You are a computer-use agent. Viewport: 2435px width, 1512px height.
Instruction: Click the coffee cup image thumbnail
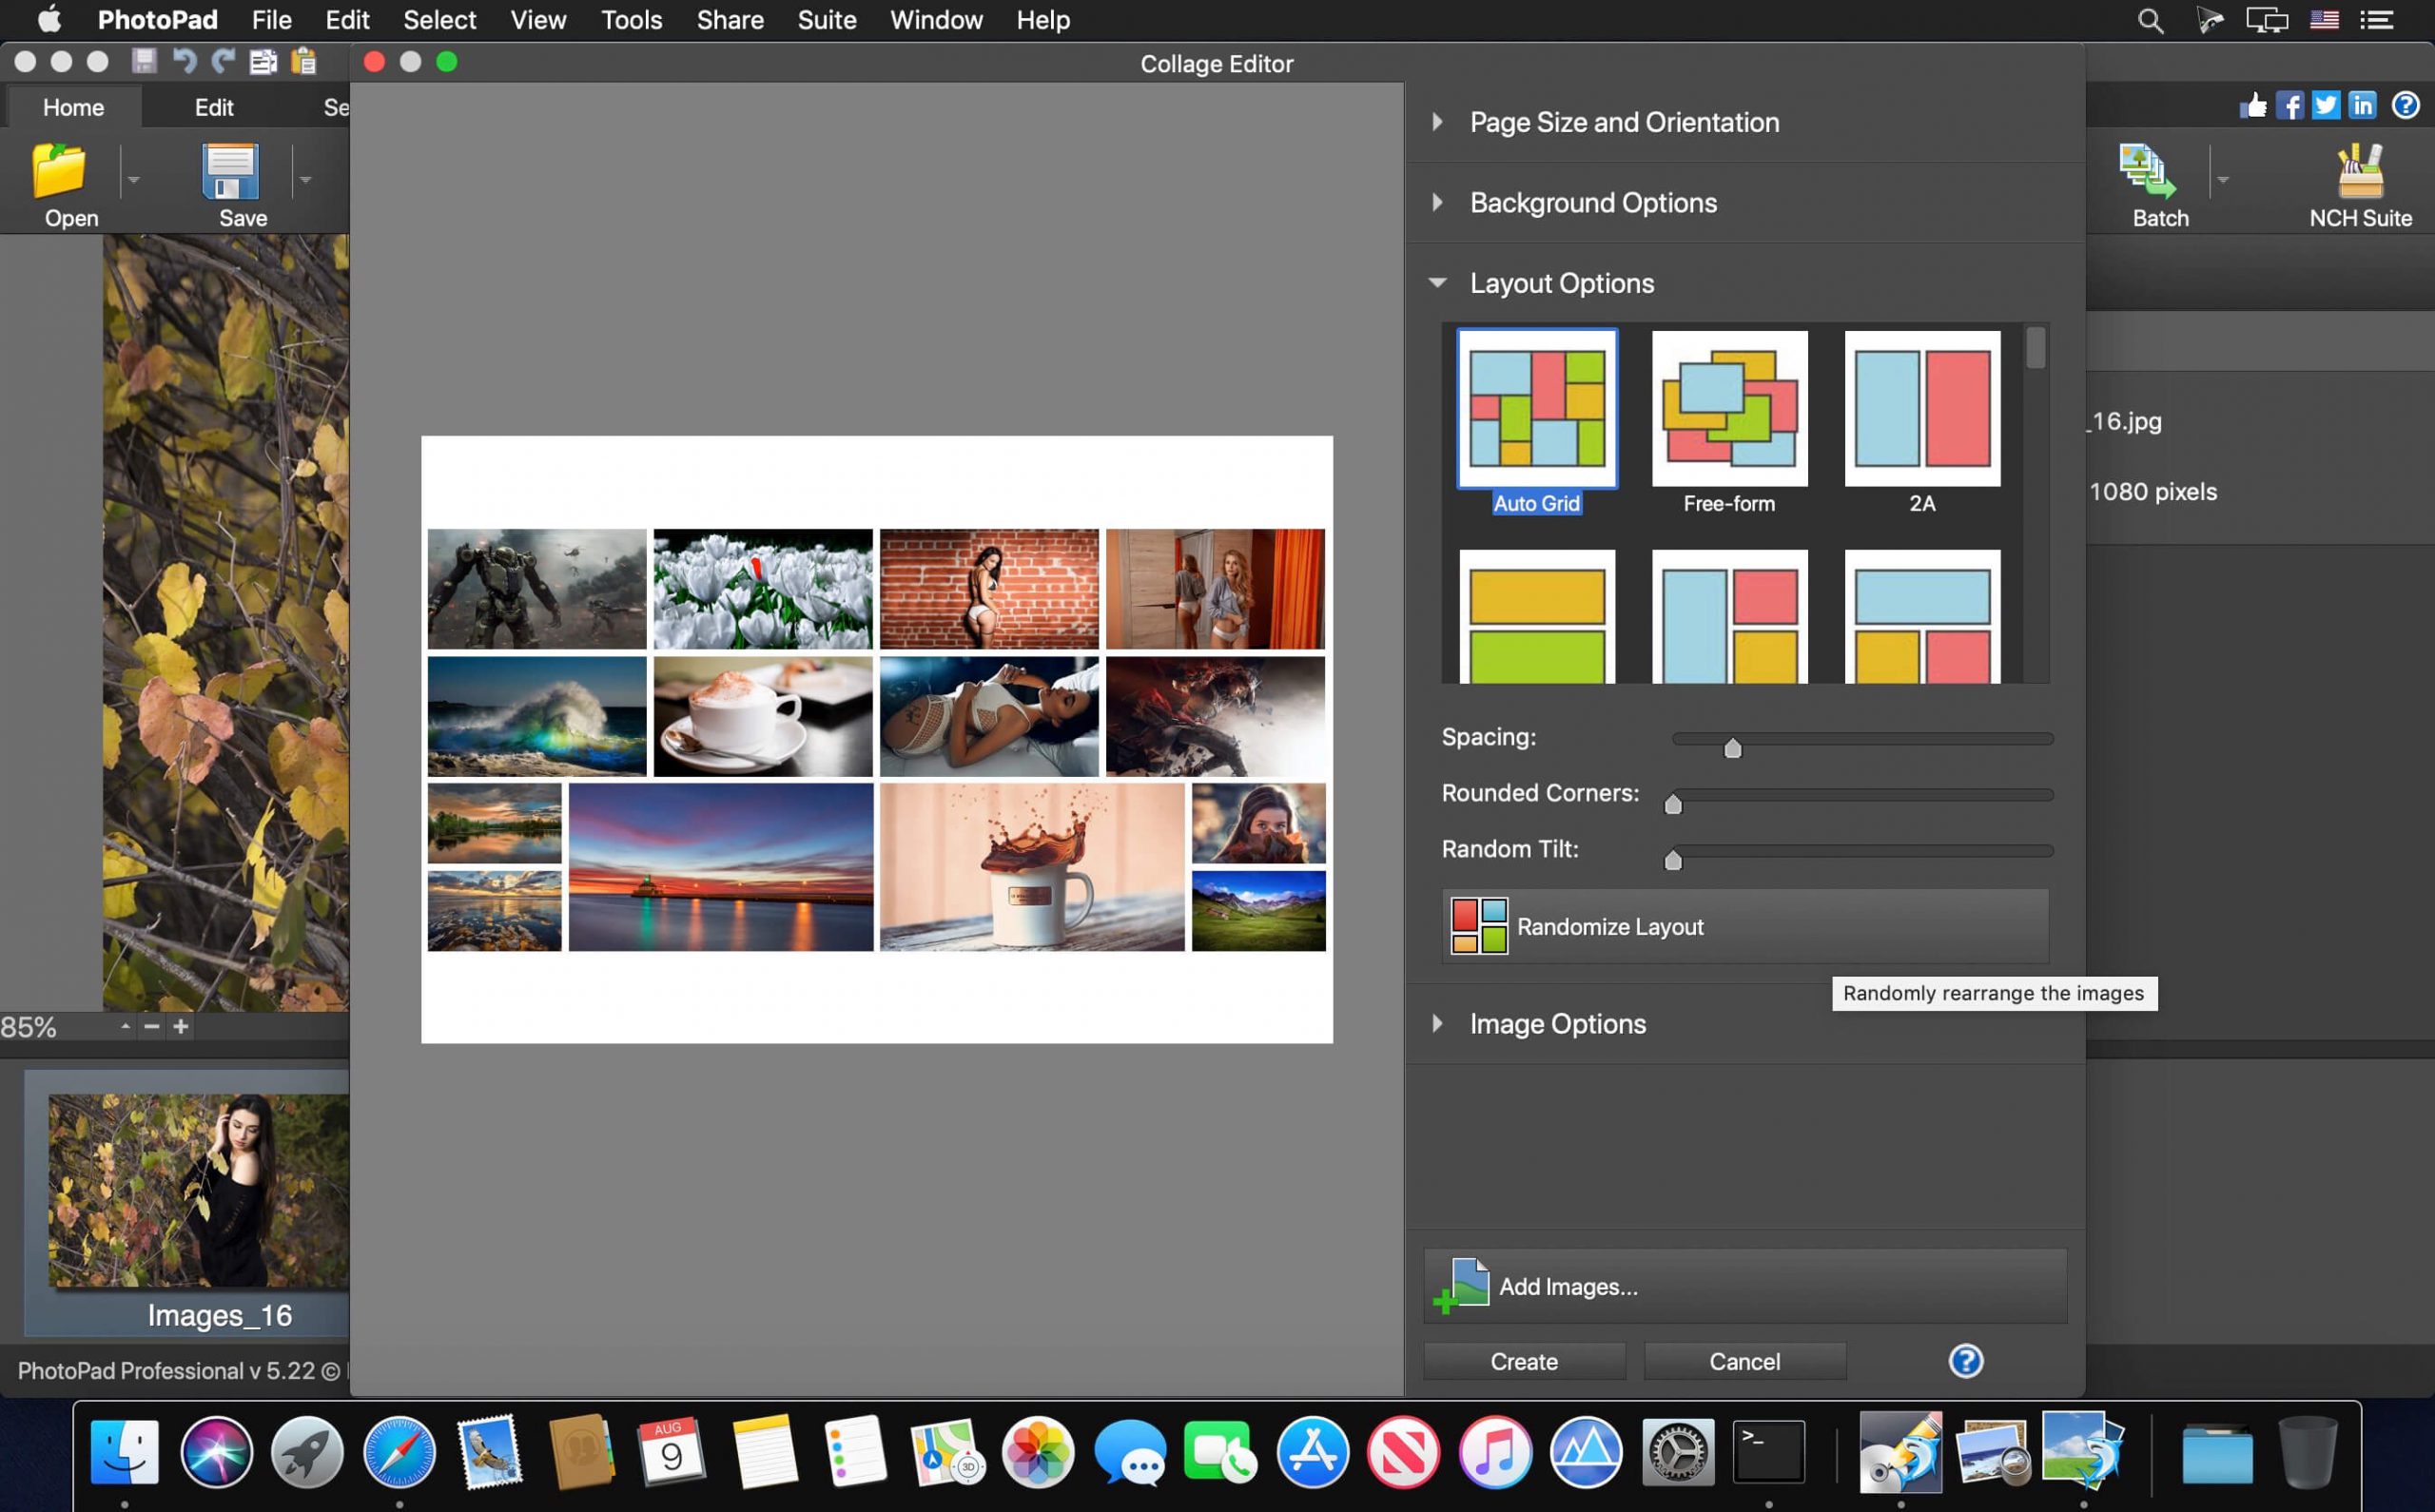tap(761, 714)
